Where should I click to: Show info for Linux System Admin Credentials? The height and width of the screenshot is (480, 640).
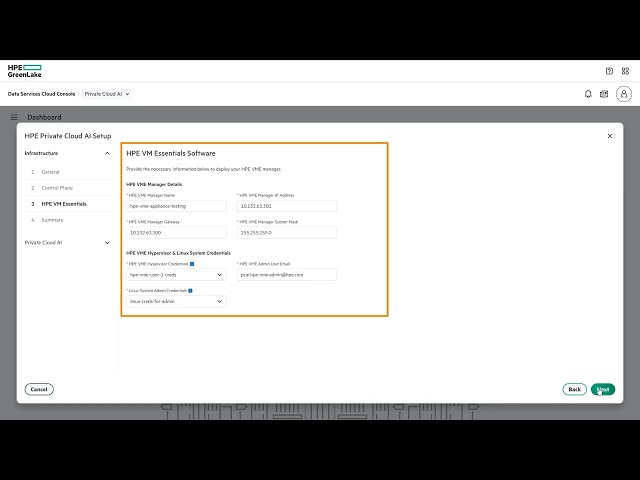tap(190, 291)
